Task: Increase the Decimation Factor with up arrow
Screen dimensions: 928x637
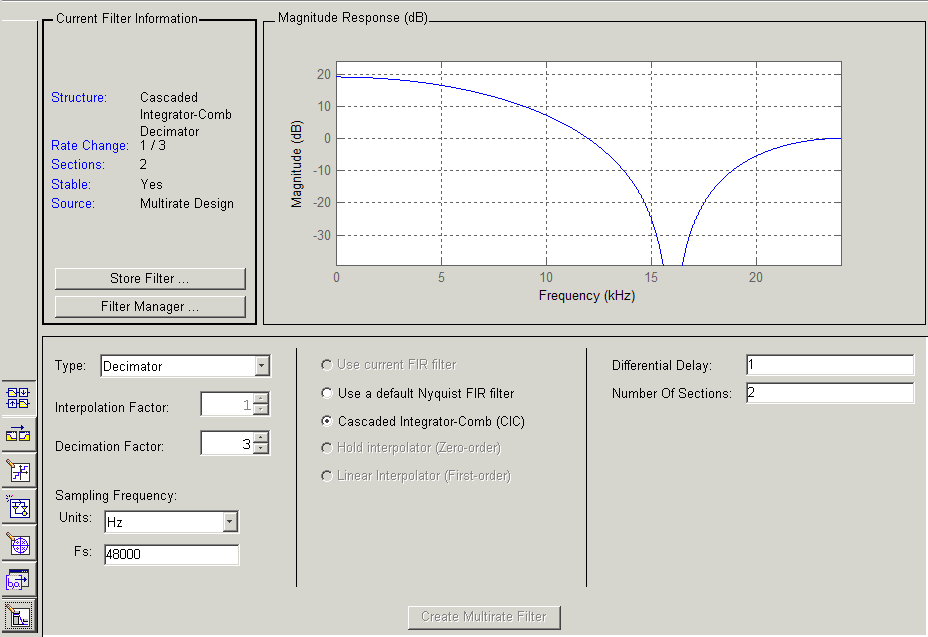Action: tap(261, 437)
